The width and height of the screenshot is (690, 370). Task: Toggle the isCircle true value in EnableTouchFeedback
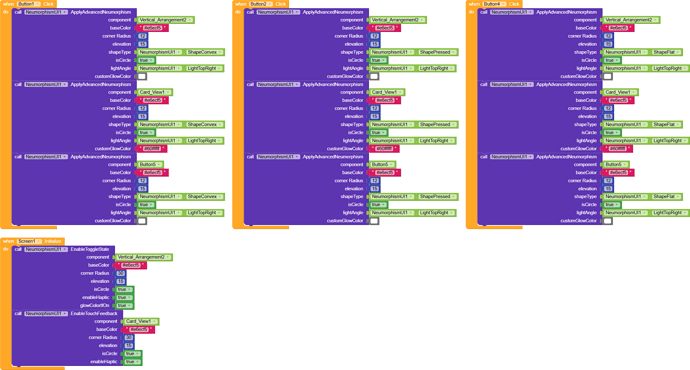click(132, 354)
